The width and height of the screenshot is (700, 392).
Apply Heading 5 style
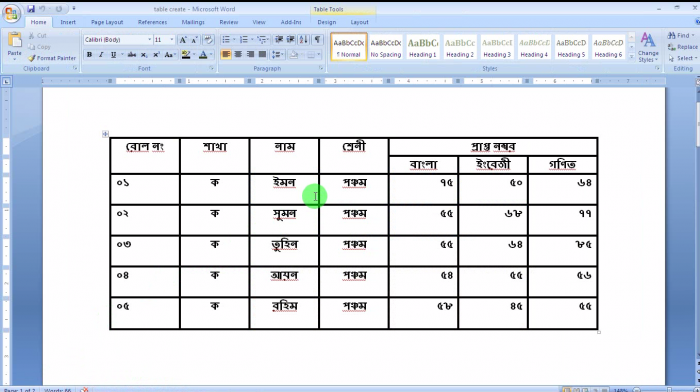point(571,46)
